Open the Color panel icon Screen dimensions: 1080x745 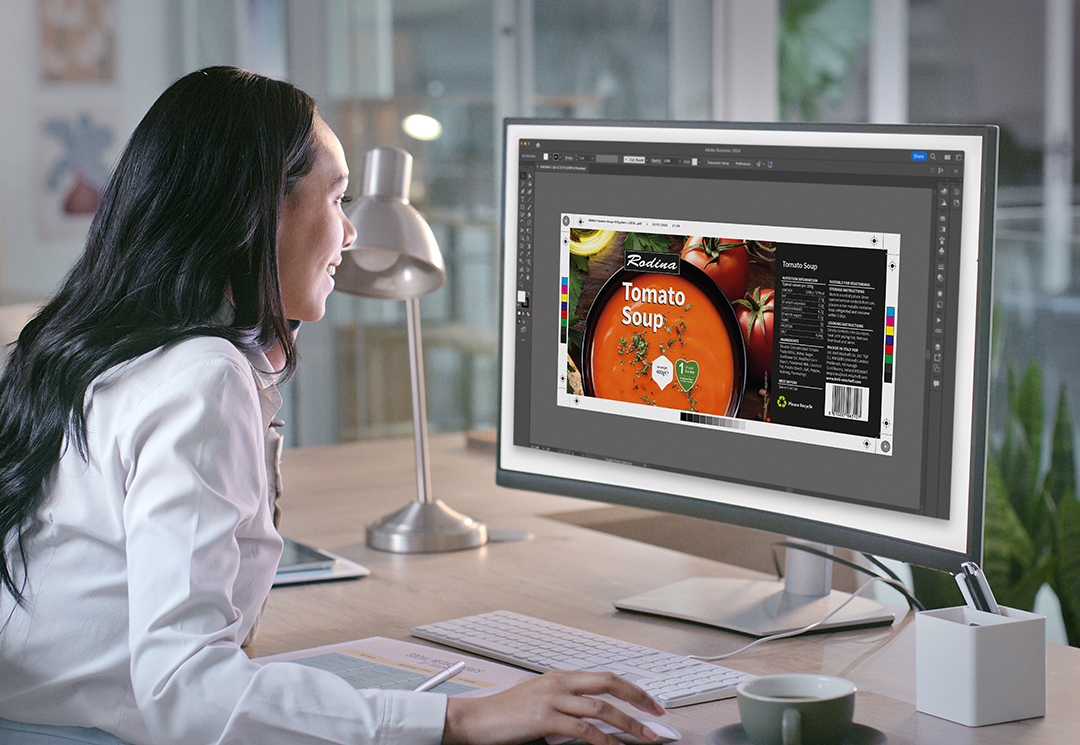(943, 190)
